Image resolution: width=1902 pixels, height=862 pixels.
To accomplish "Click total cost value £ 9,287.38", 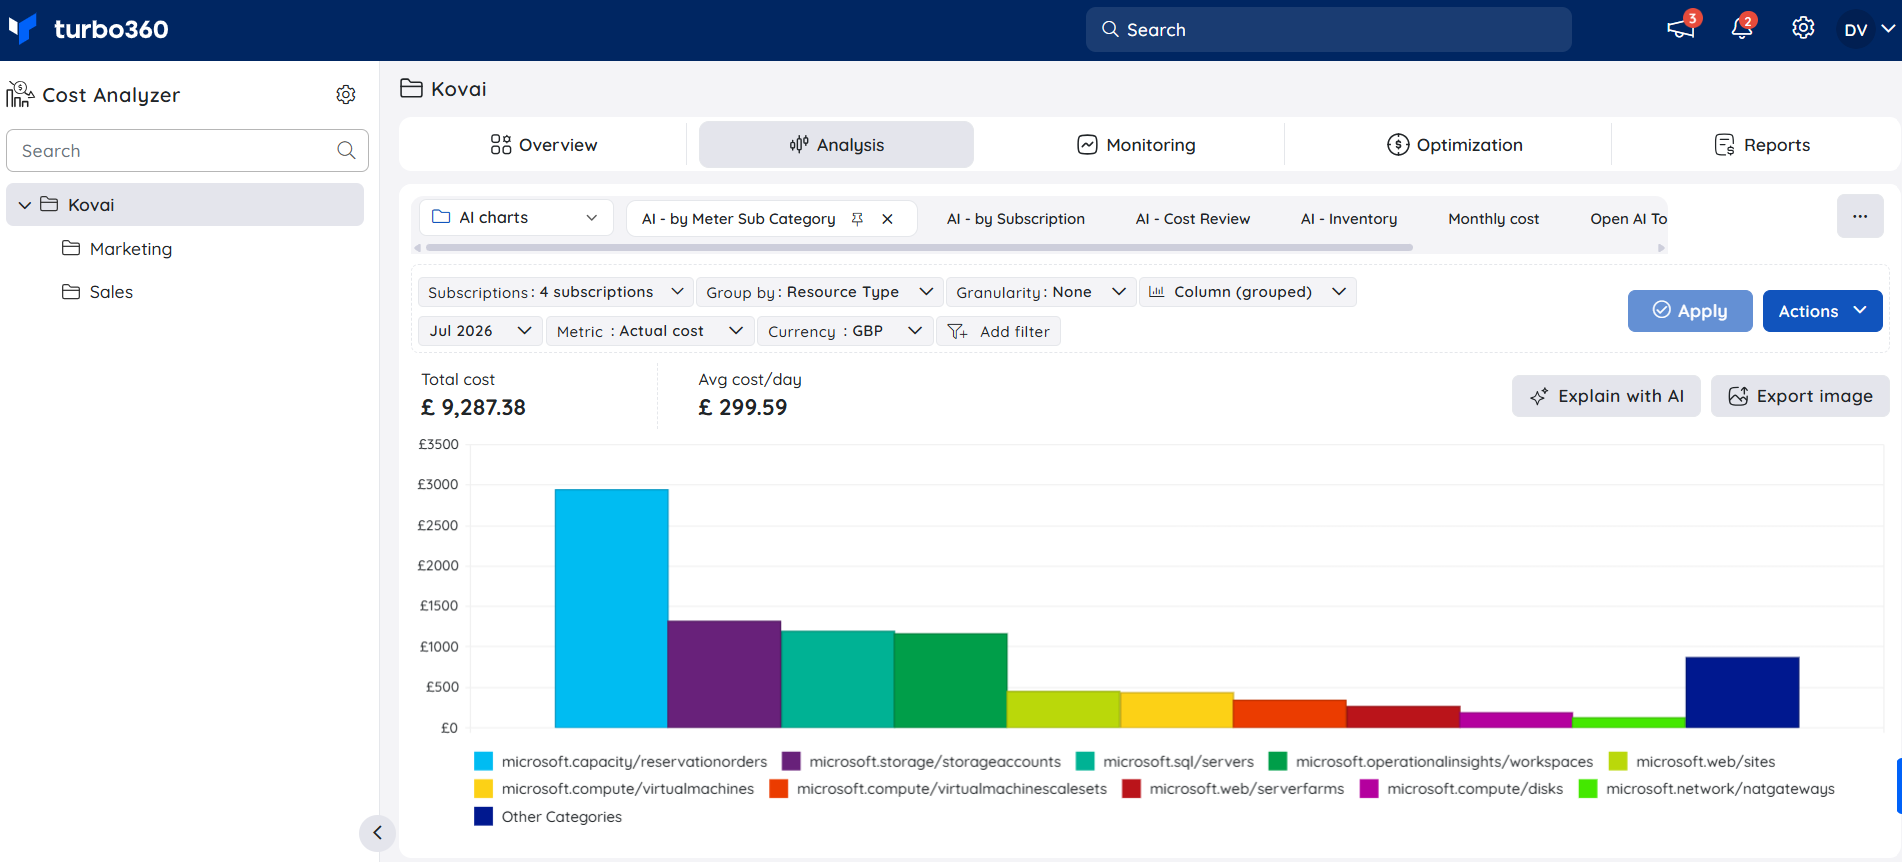I will (x=473, y=407).
